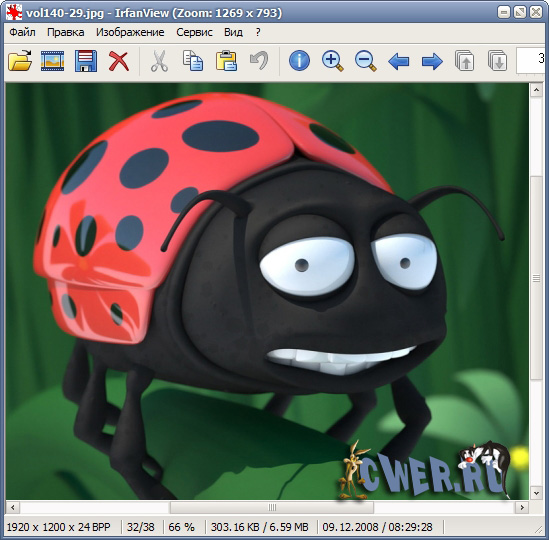Click the Open file folder icon
This screenshot has width=549, height=540.
click(x=20, y=61)
